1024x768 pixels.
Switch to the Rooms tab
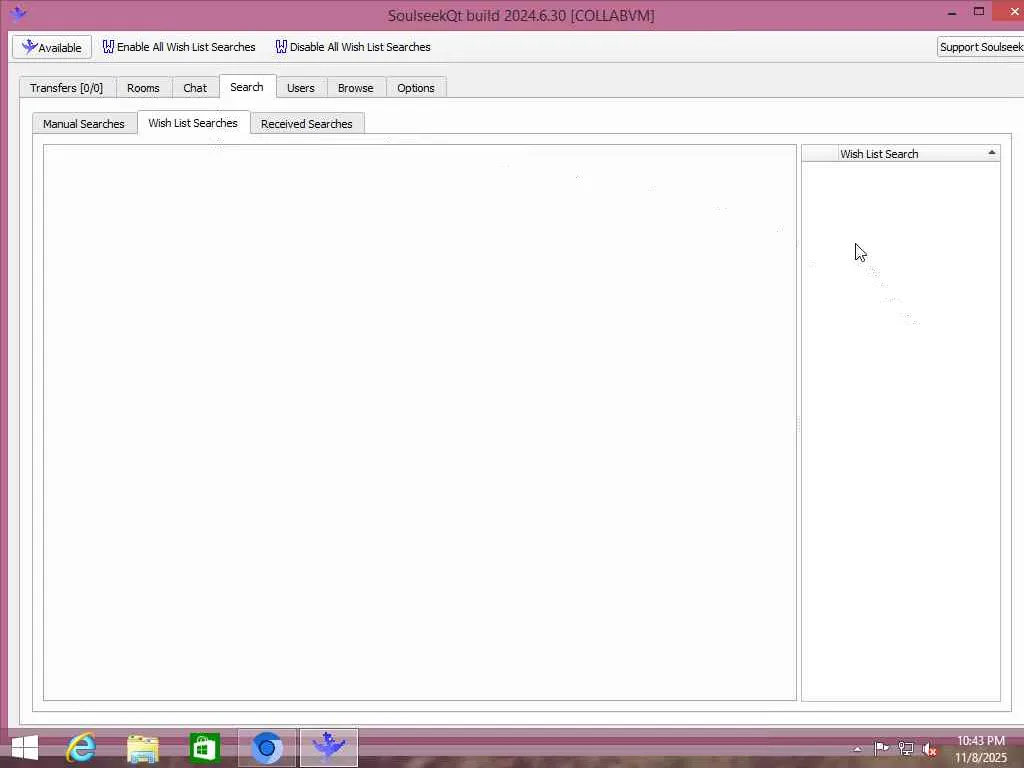(143, 88)
